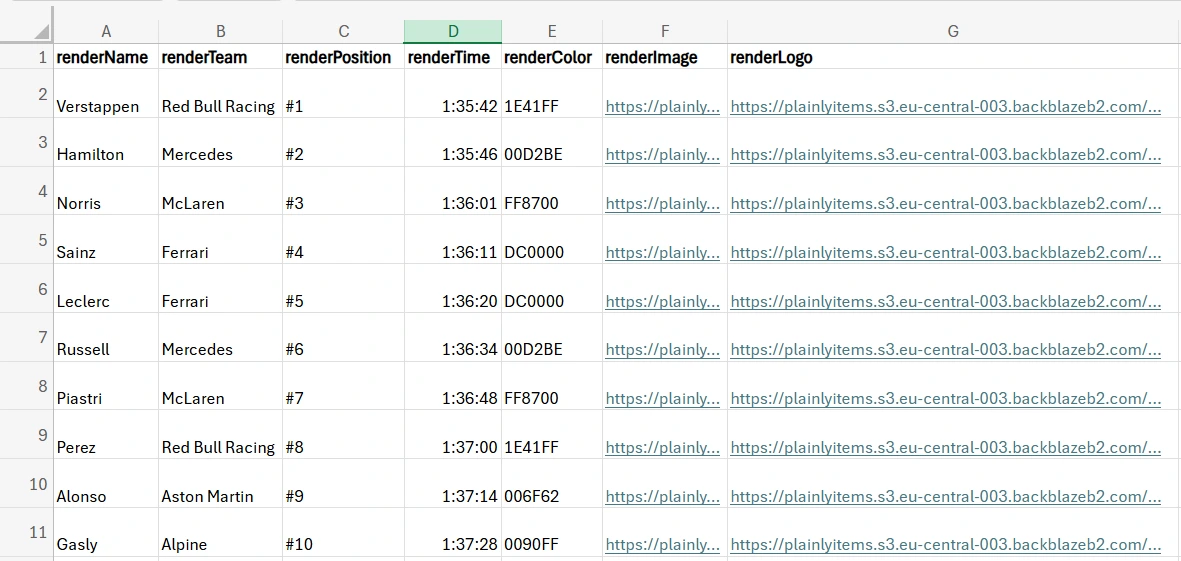Viewport: 1181px width, 561px height.
Task: Select Norris's McLaren team cell
Action: pyautogui.click(x=221, y=191)
